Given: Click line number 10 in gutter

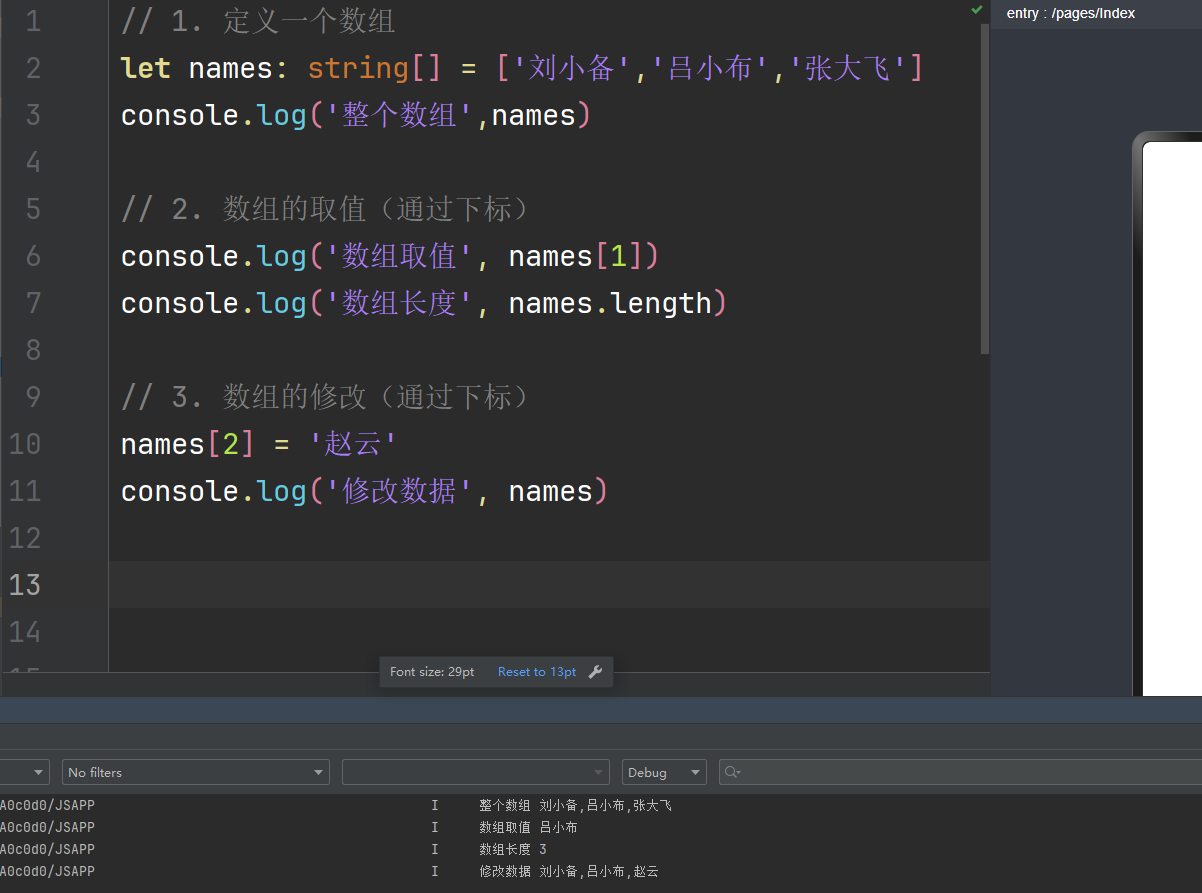Looking at the screenshot, I should (x=25, y=444).
